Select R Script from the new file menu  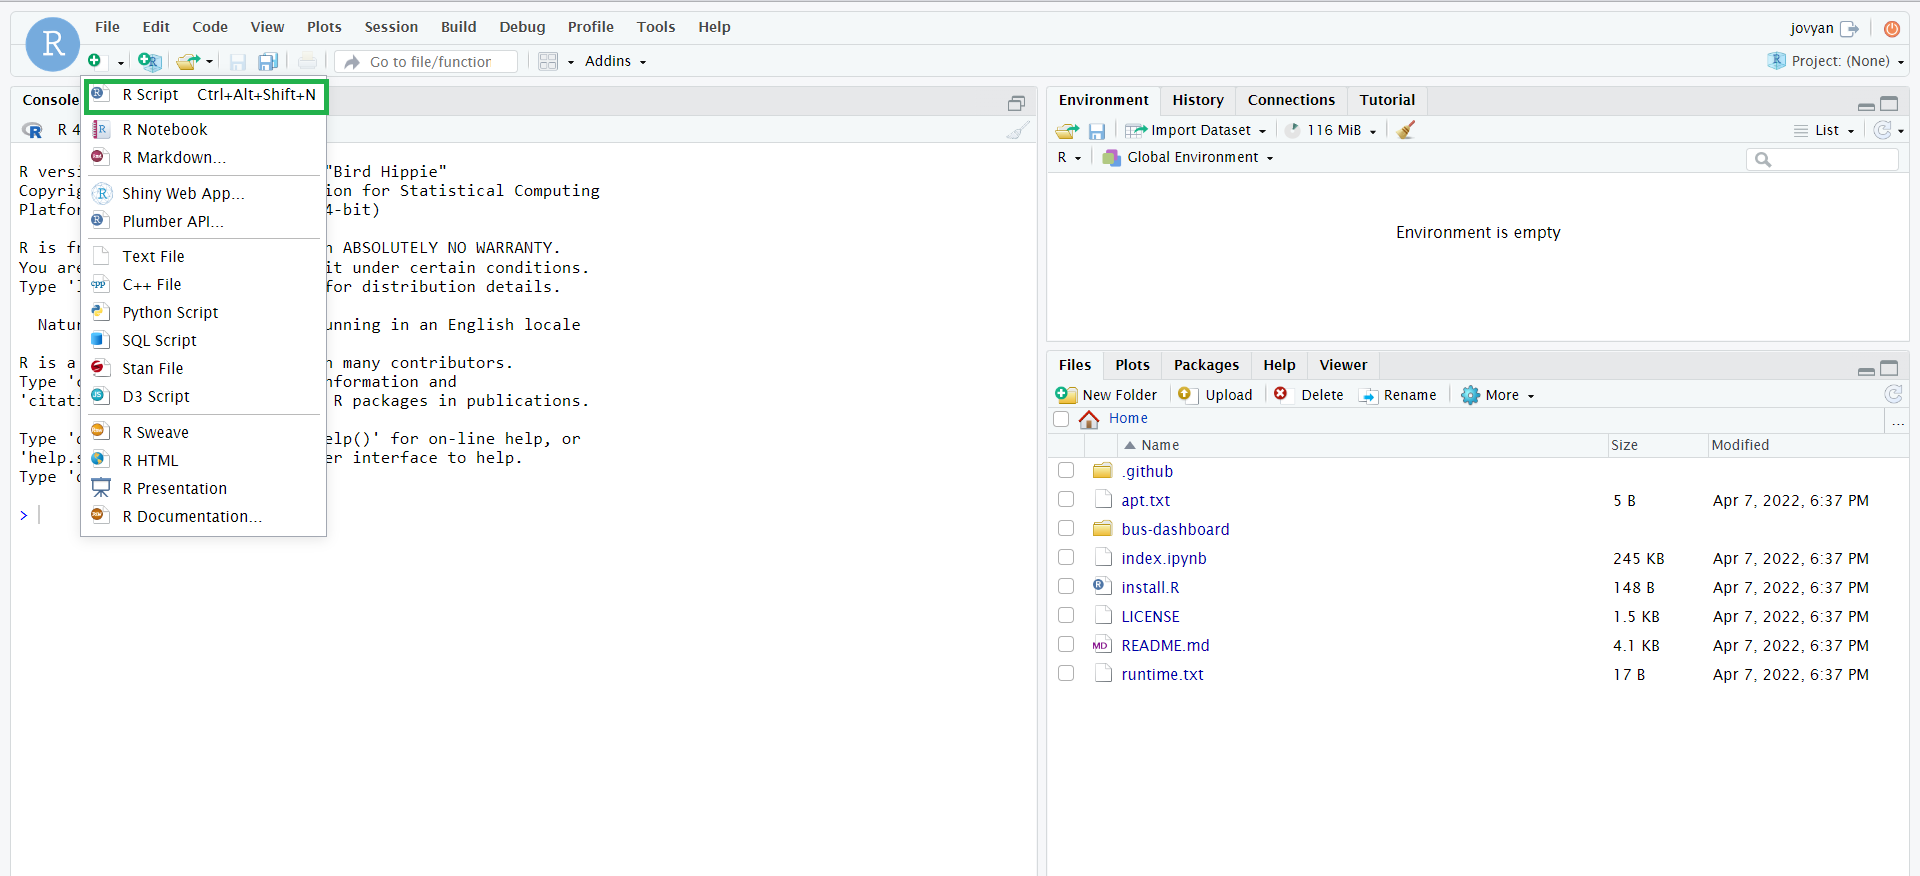tap(206, 95)
